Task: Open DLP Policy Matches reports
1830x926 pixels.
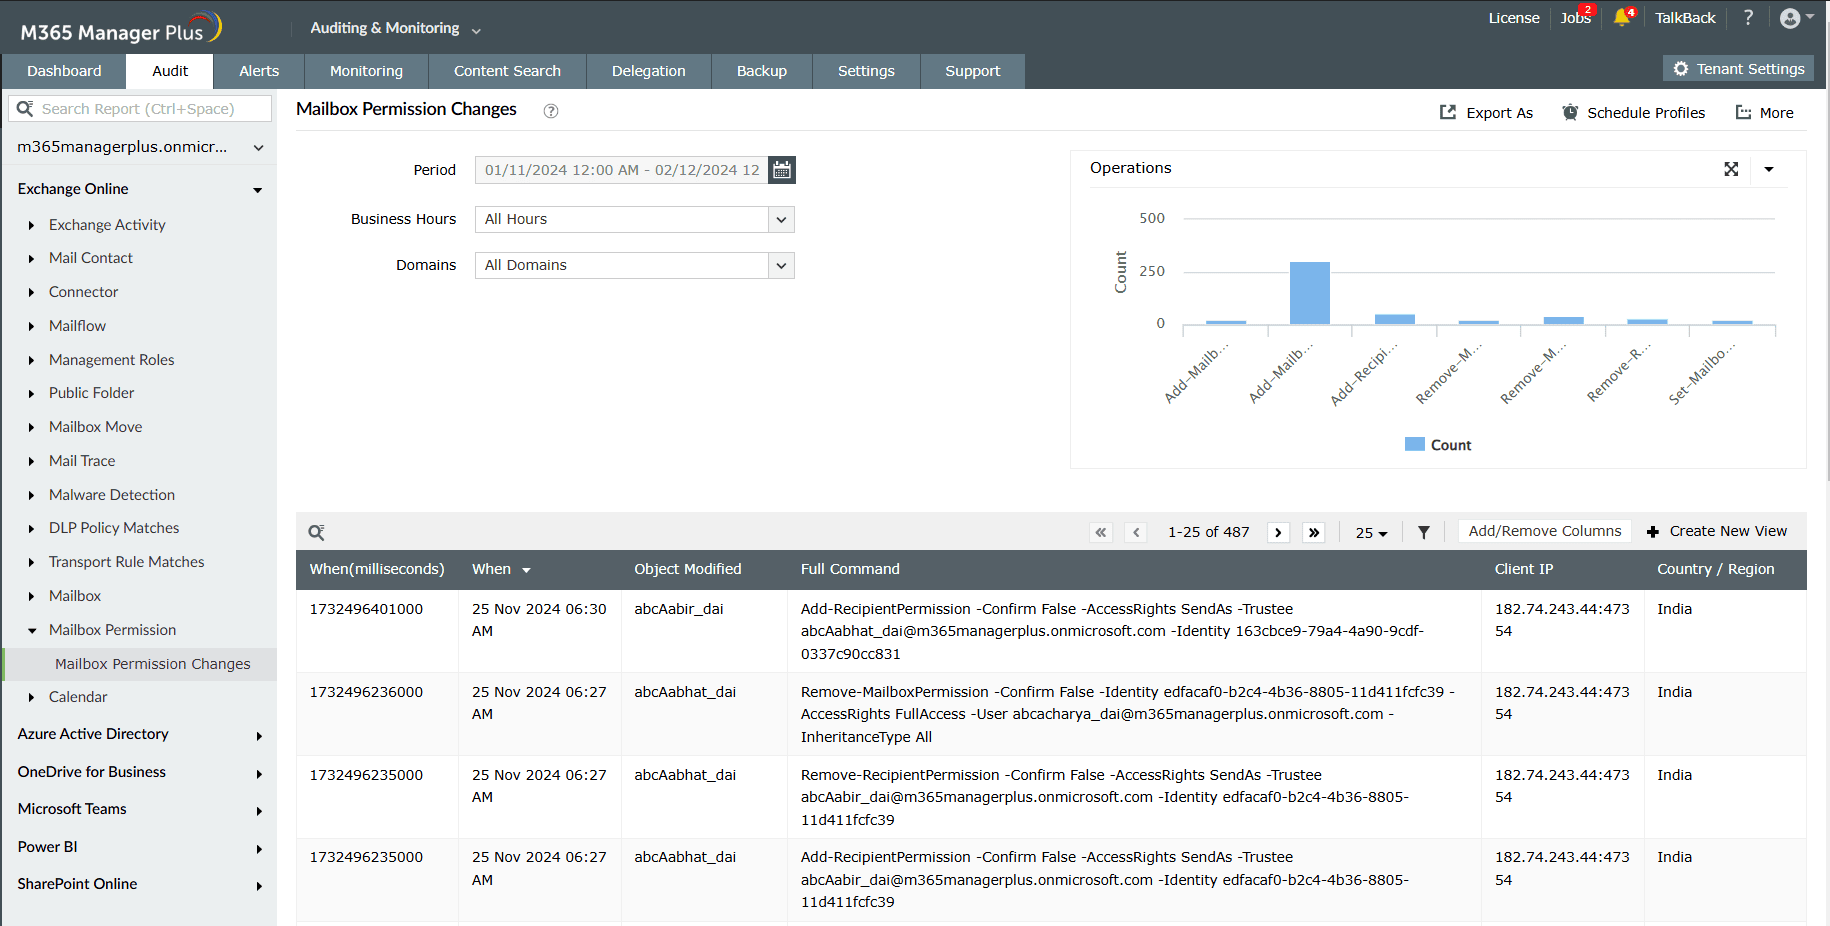Action: pos(114,528)
